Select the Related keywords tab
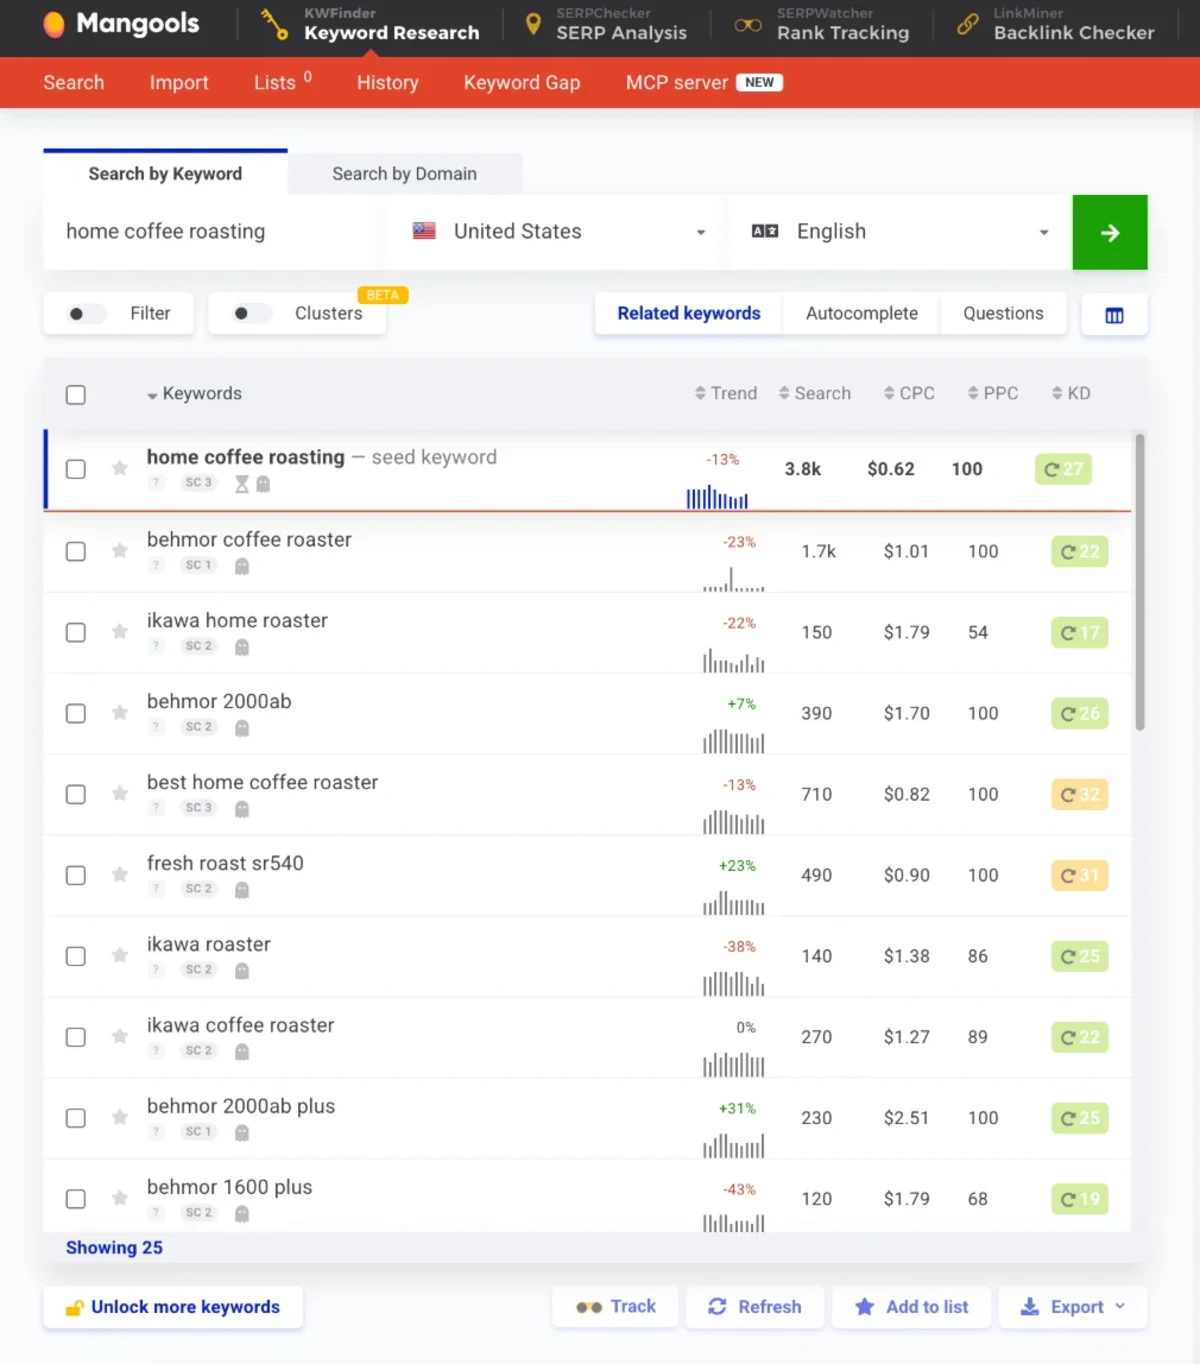 coord(689,314)
